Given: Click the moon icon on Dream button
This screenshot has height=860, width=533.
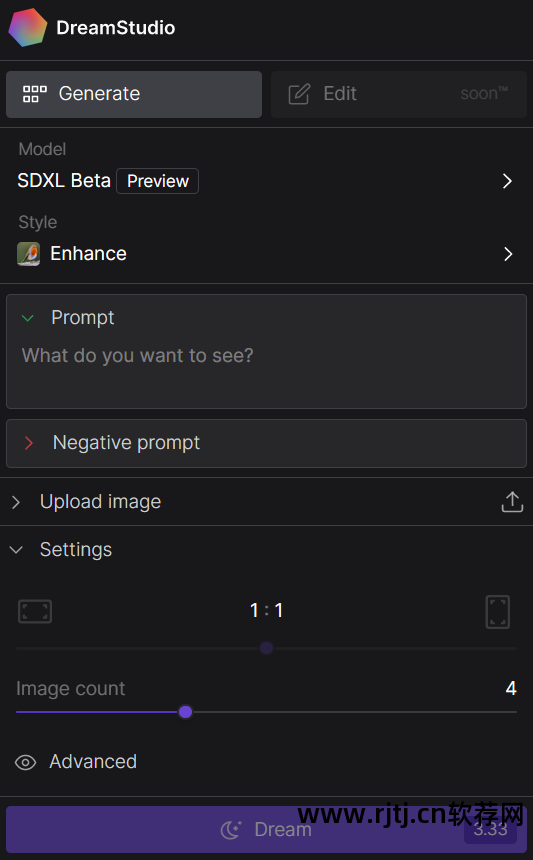Looking at the screenshot, I should point(231,829).
